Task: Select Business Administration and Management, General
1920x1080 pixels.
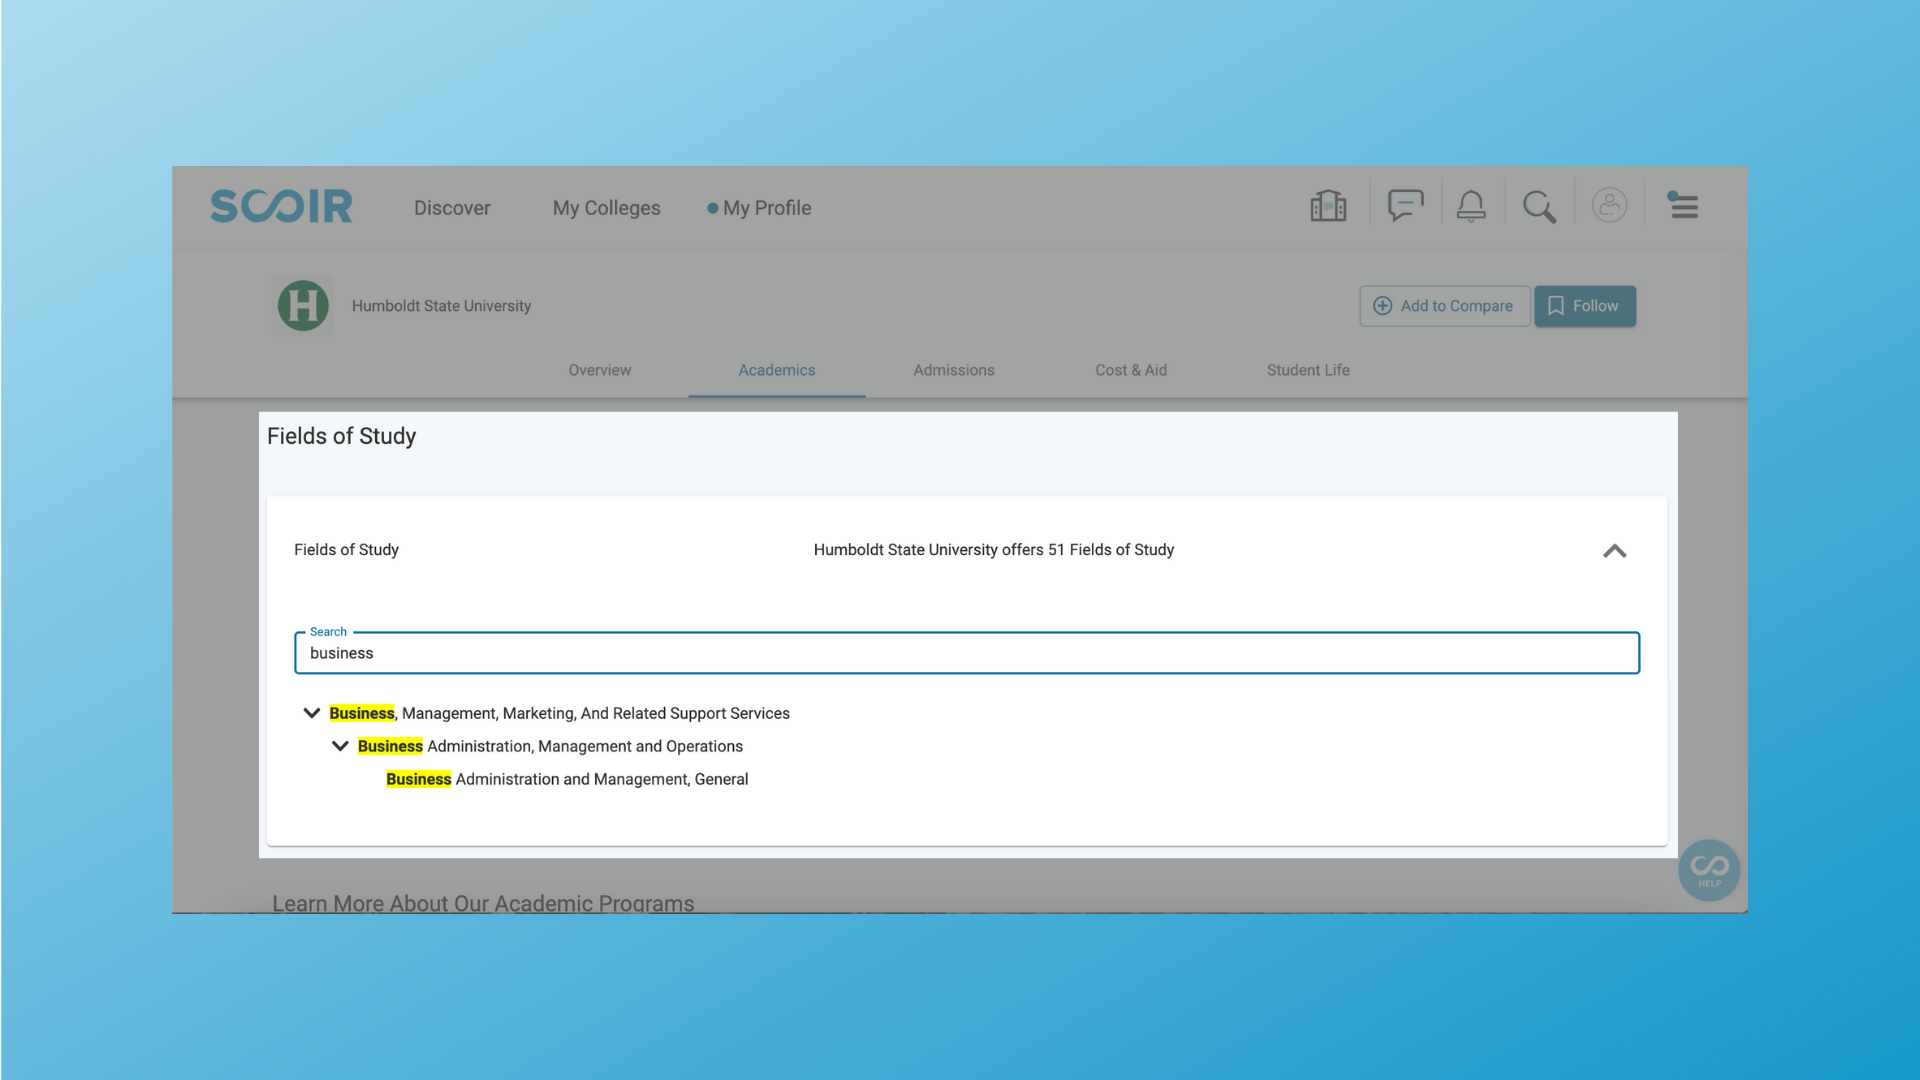Action: tap(567, 779)
